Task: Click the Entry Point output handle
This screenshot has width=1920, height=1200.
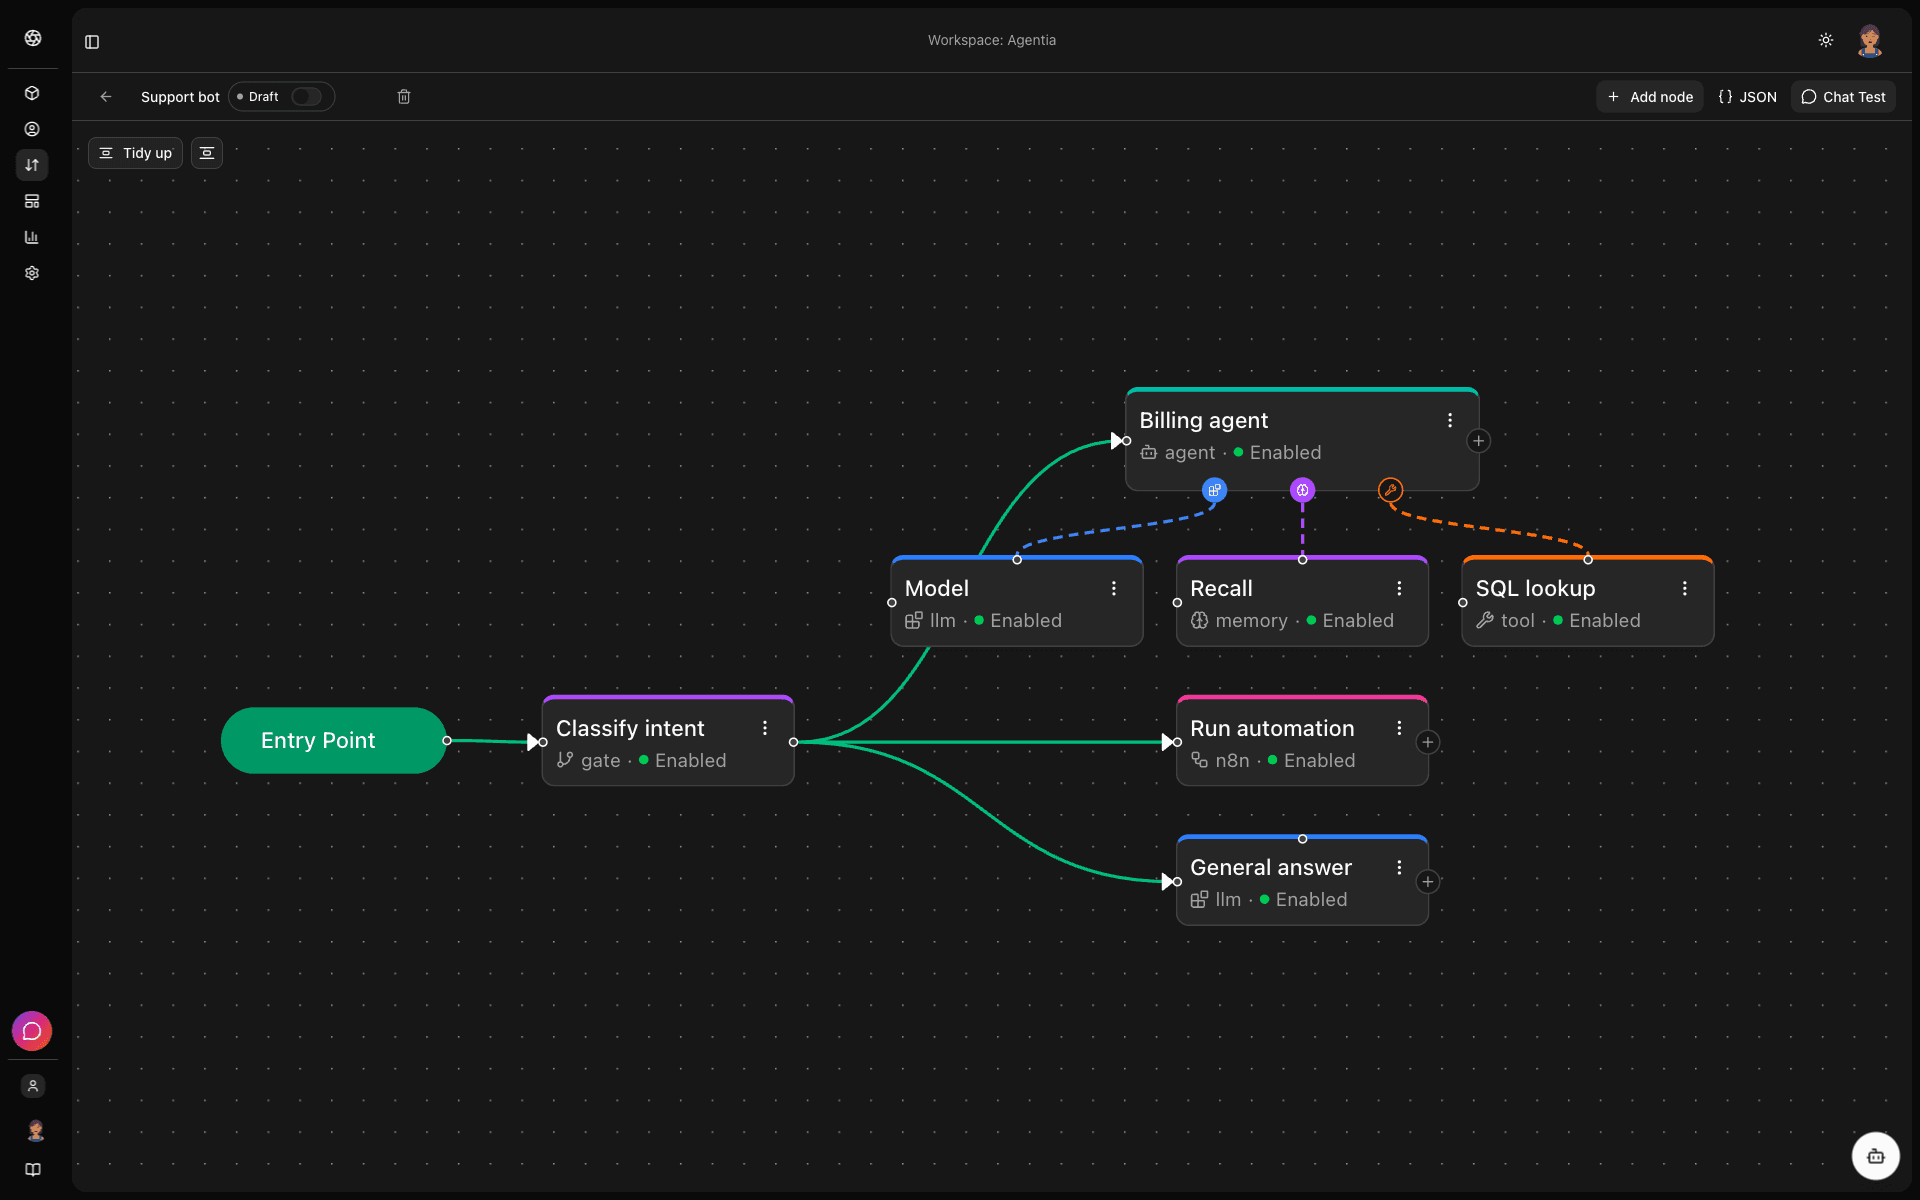Action: click(447, 740)
